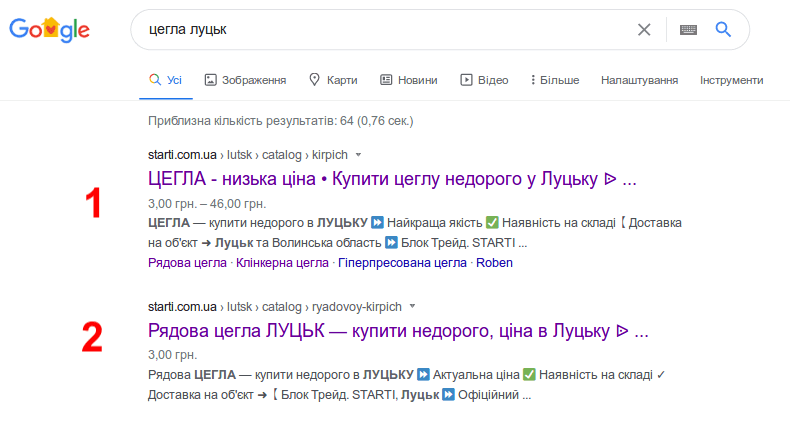Image resolution: width=790 pixels, height=426 pixels.
Task: Click the second result's URL ending in ryadovoy-kirpich
Action: 275,307
